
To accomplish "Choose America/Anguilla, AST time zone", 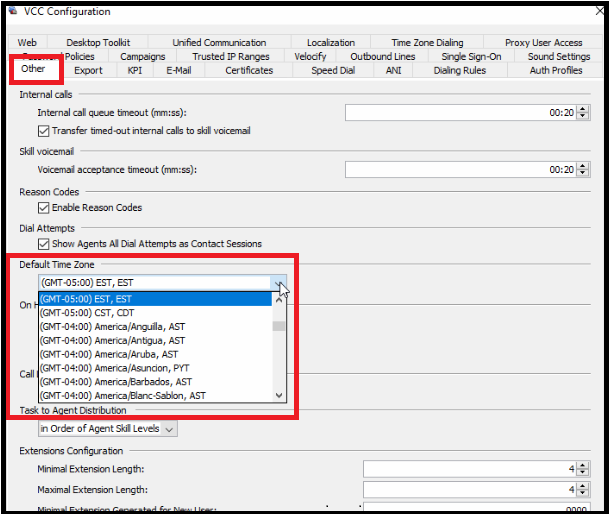I will (155, 327).
